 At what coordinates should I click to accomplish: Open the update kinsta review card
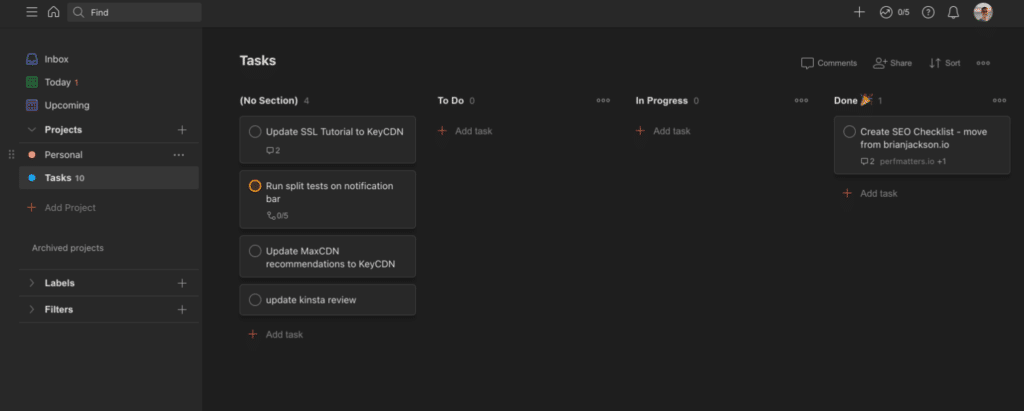pyautogui.click(x=328, y=300)
